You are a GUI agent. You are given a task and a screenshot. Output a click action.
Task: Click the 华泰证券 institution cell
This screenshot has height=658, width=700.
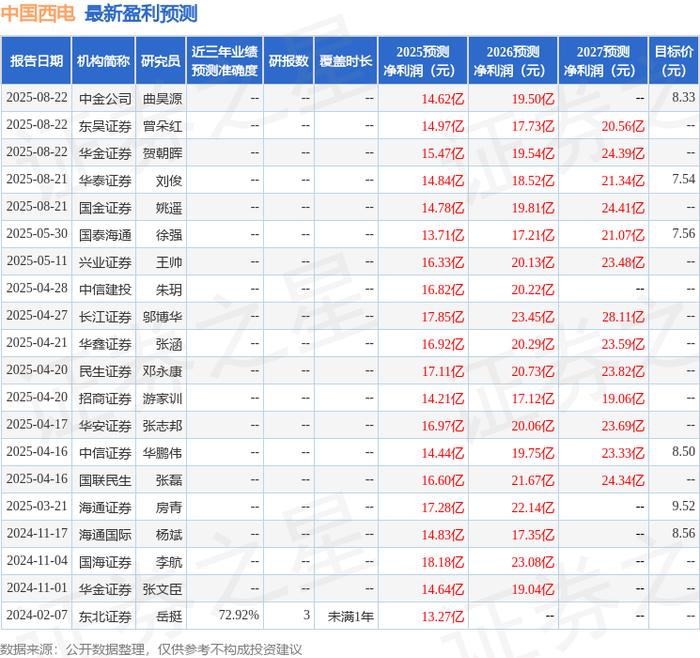pyautogui.click(x=105, y=180)
